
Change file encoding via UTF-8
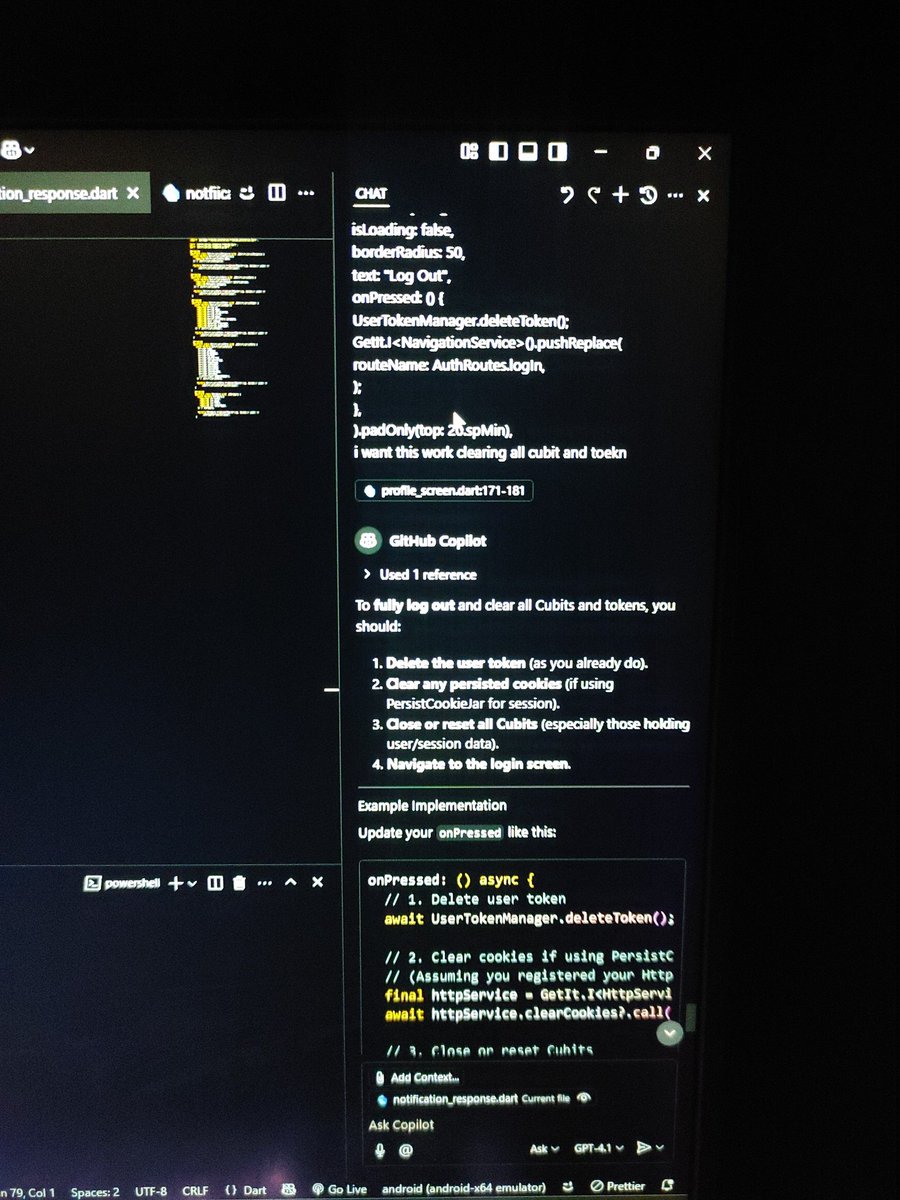[150, 1191]
